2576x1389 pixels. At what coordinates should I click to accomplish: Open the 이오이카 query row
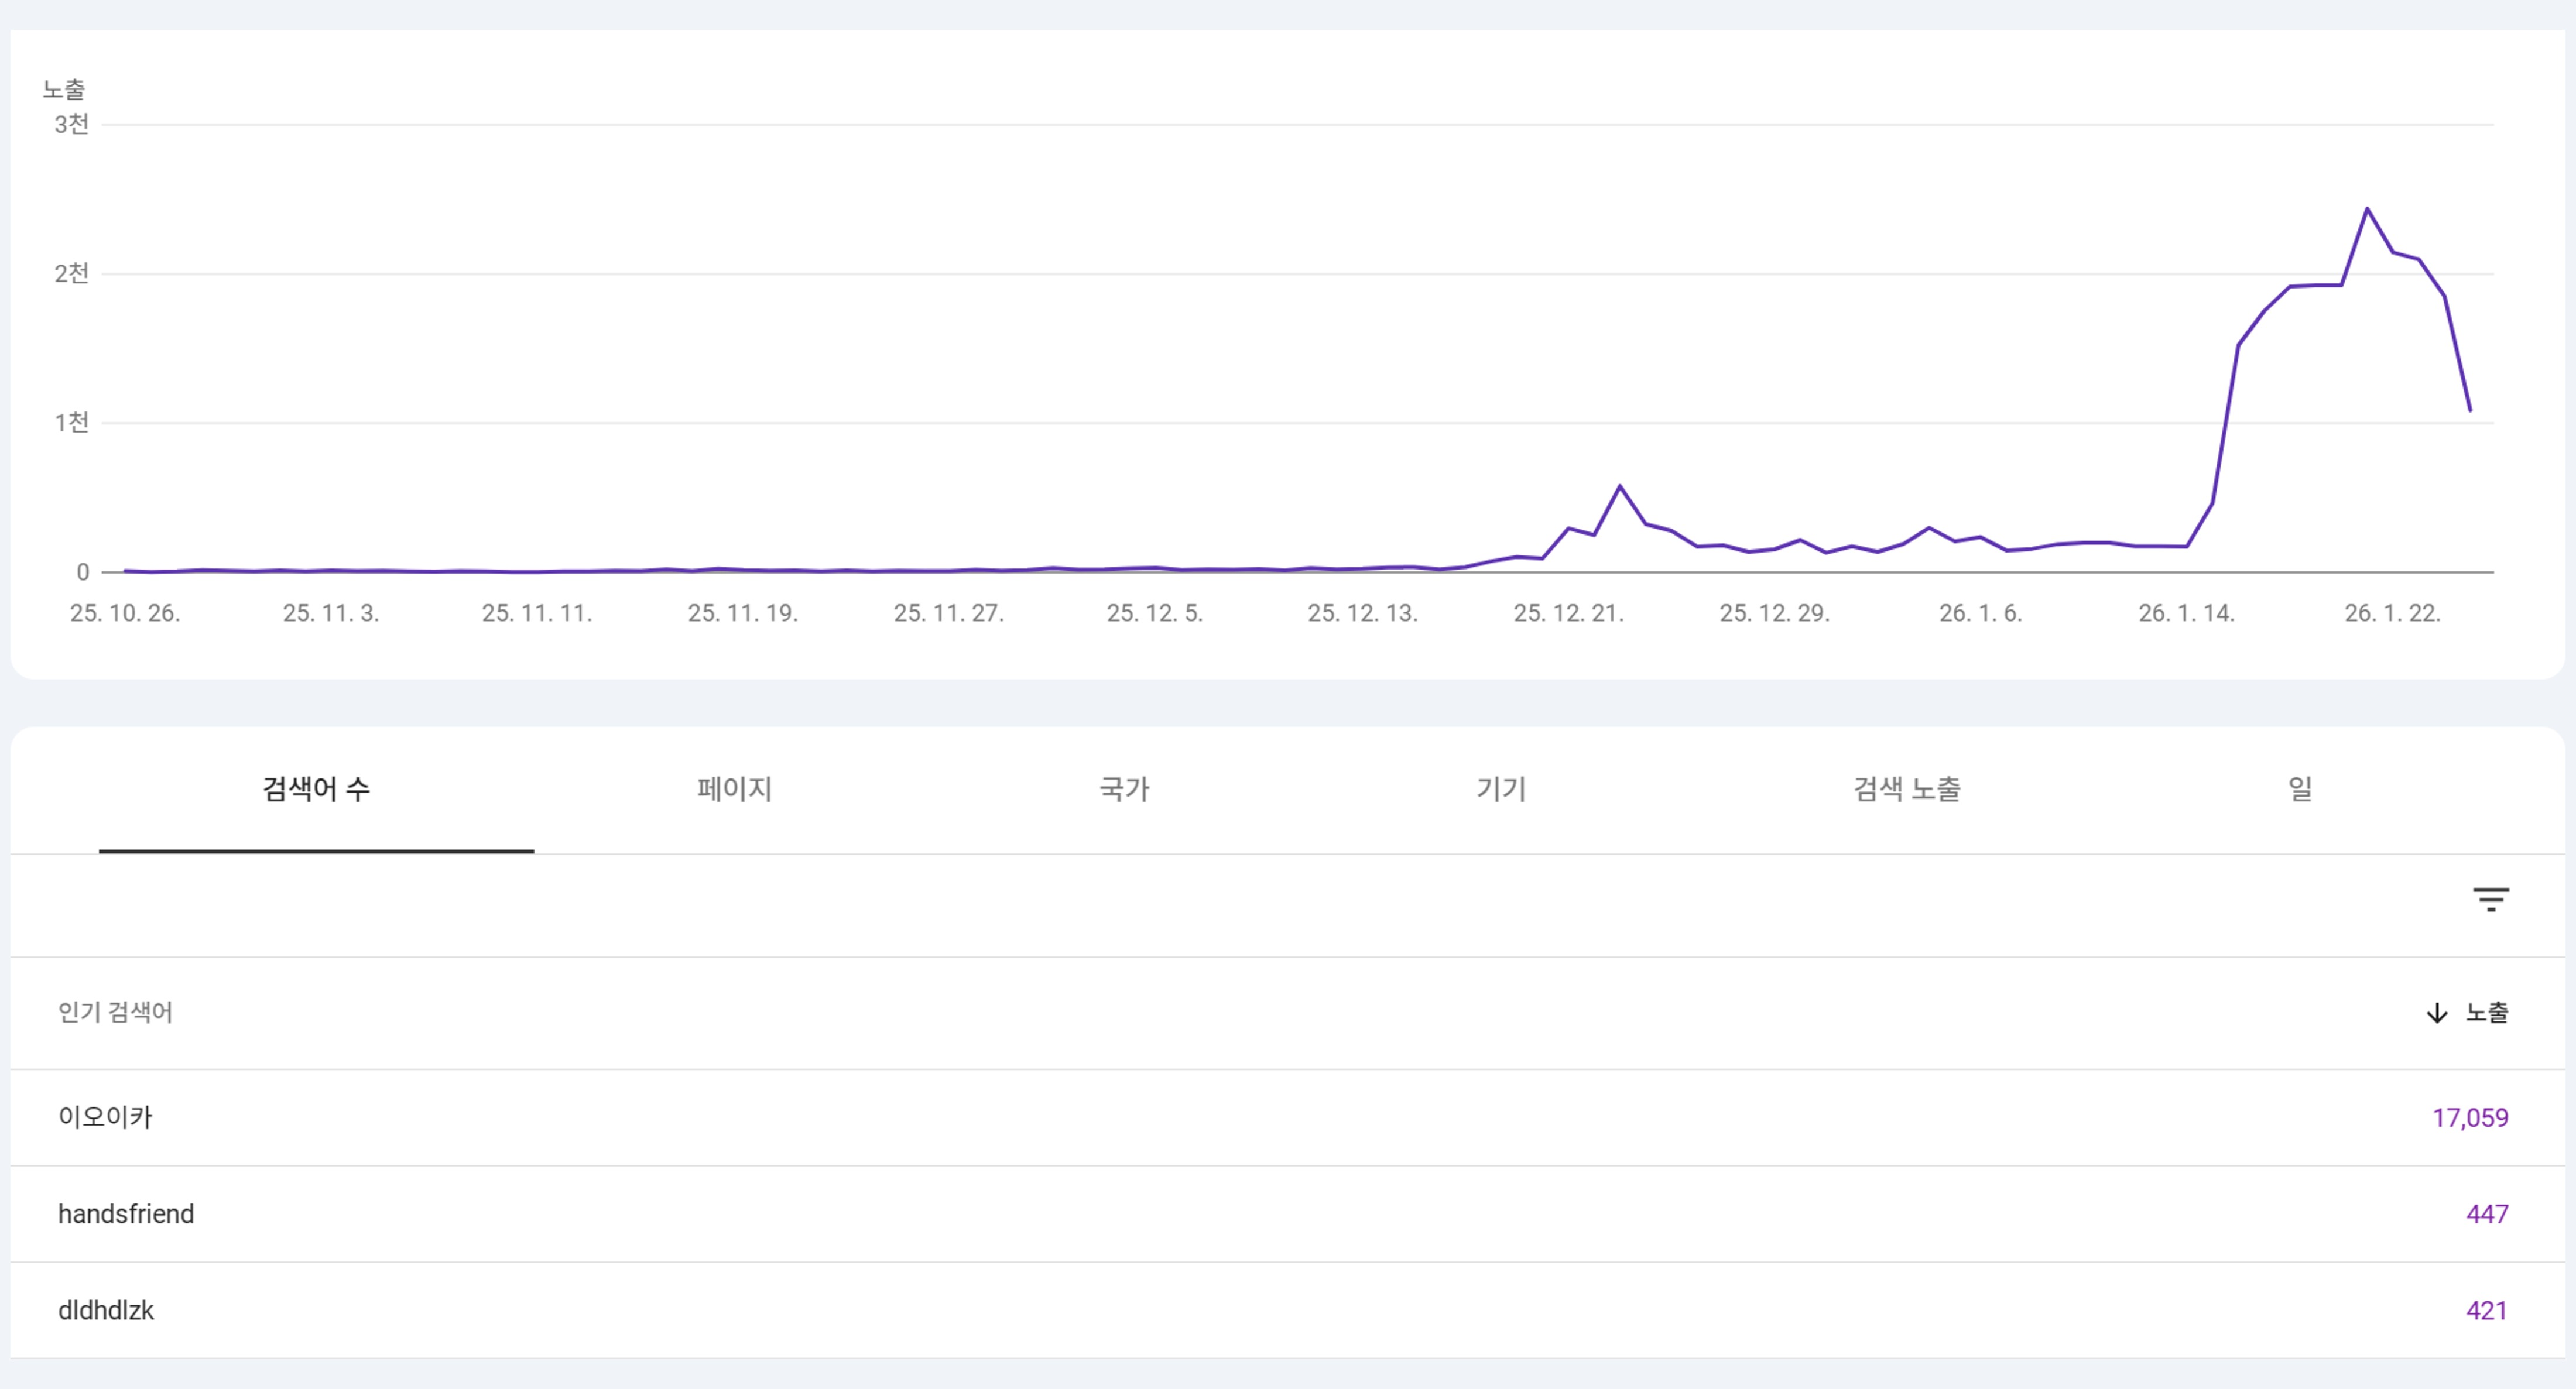click(105, 1117)
